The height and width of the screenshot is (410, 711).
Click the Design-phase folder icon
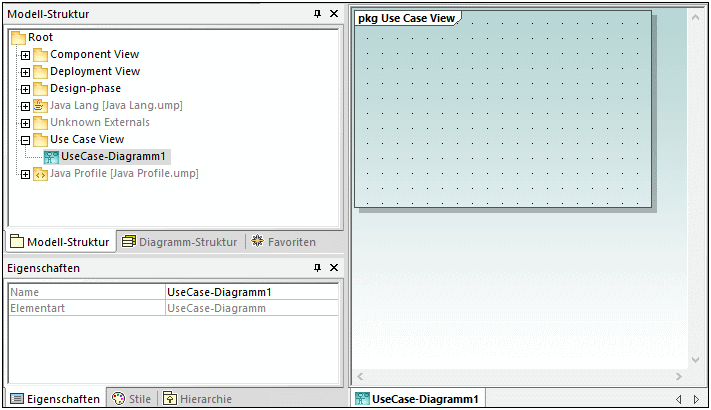[x=40, y=89]
